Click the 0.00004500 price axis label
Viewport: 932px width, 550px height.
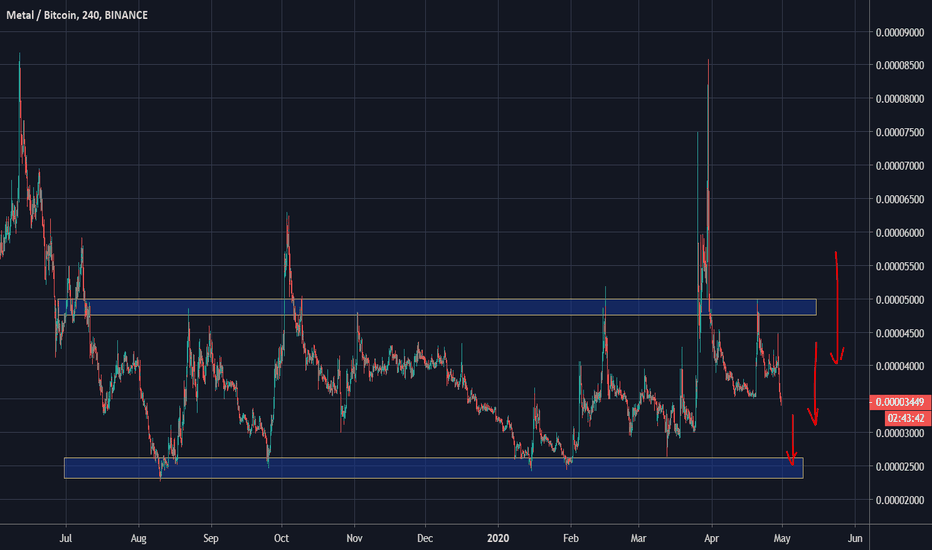pos(899,334)
